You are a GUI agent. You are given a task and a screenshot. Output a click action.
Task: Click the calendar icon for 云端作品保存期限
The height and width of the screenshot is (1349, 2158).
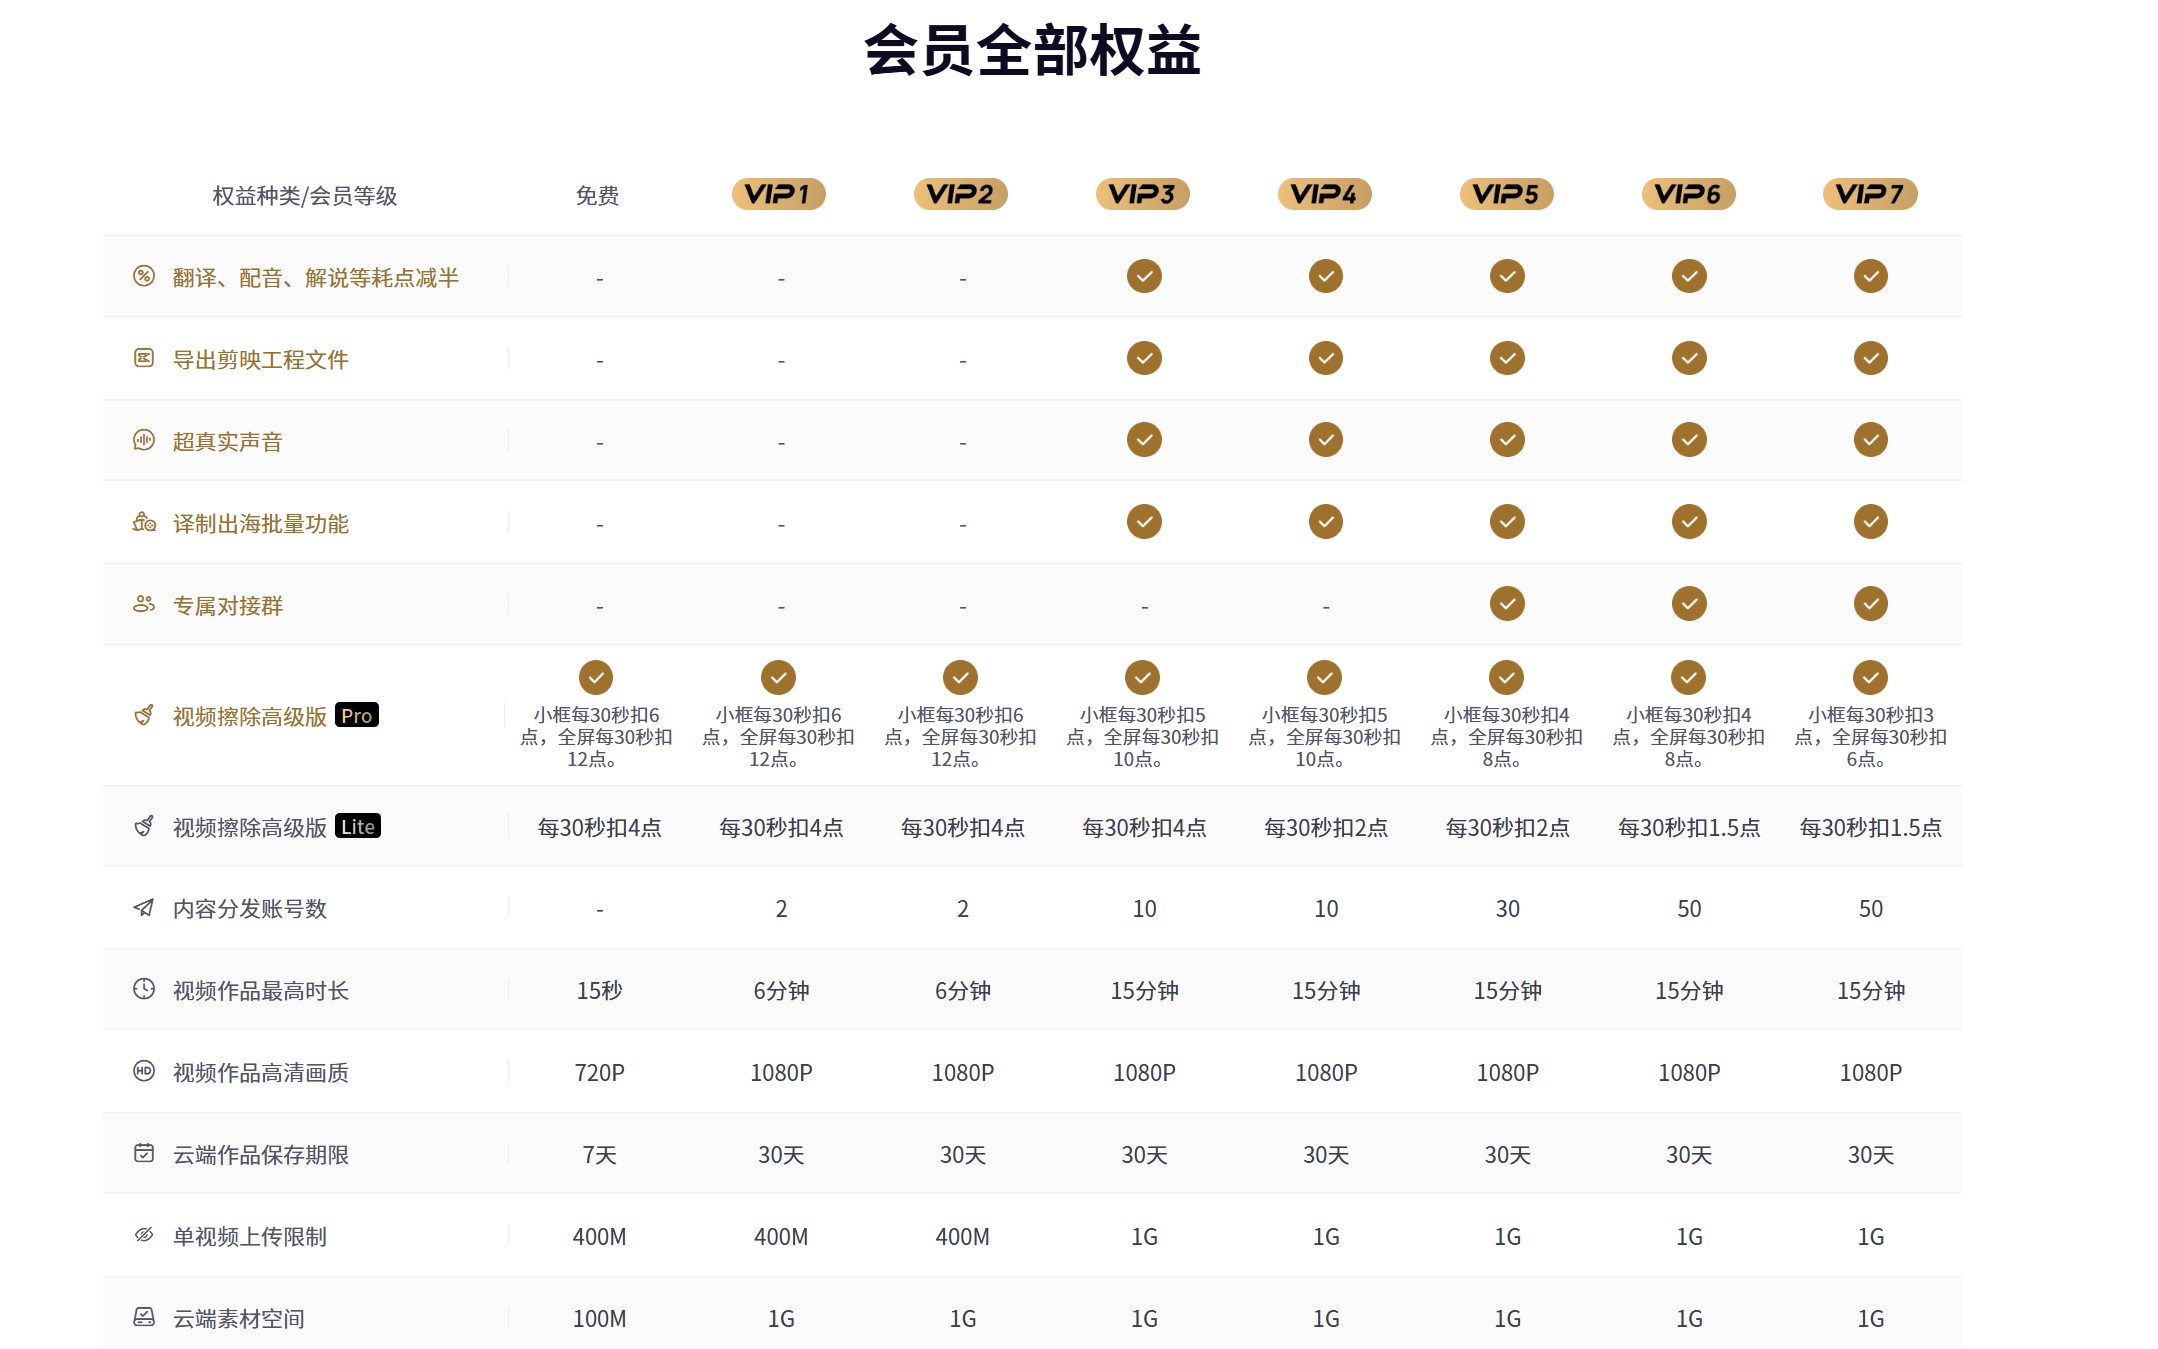pos(143,1154)
